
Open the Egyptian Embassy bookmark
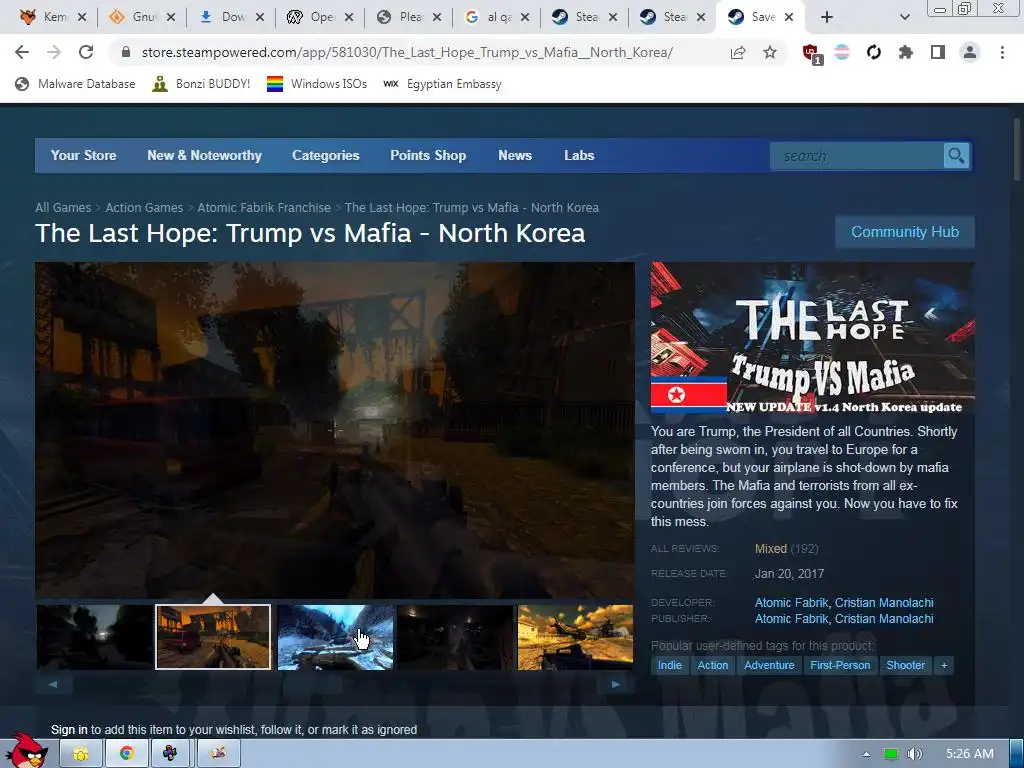click(442, 84)
